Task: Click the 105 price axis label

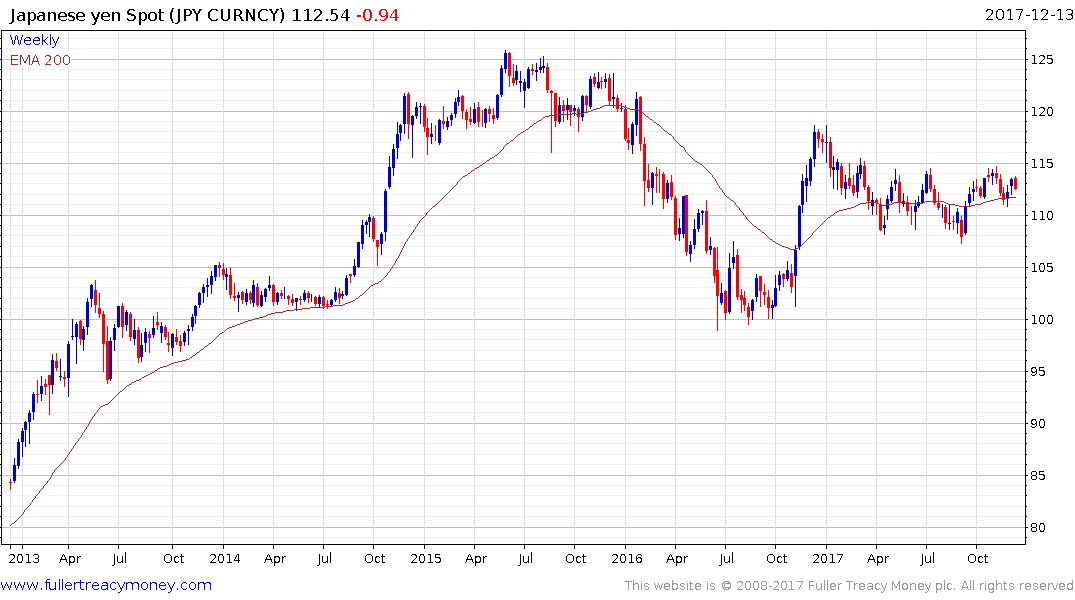Action: point(1042,267)
